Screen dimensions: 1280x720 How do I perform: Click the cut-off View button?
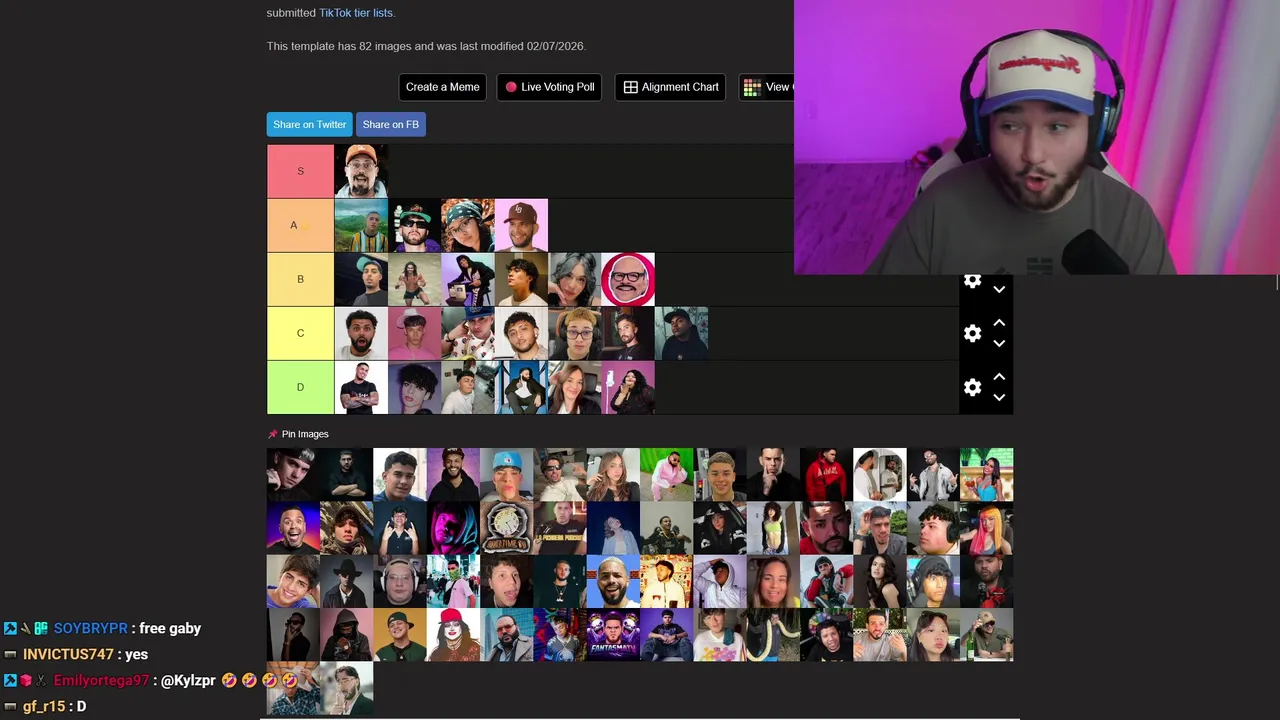click(766, 87)
